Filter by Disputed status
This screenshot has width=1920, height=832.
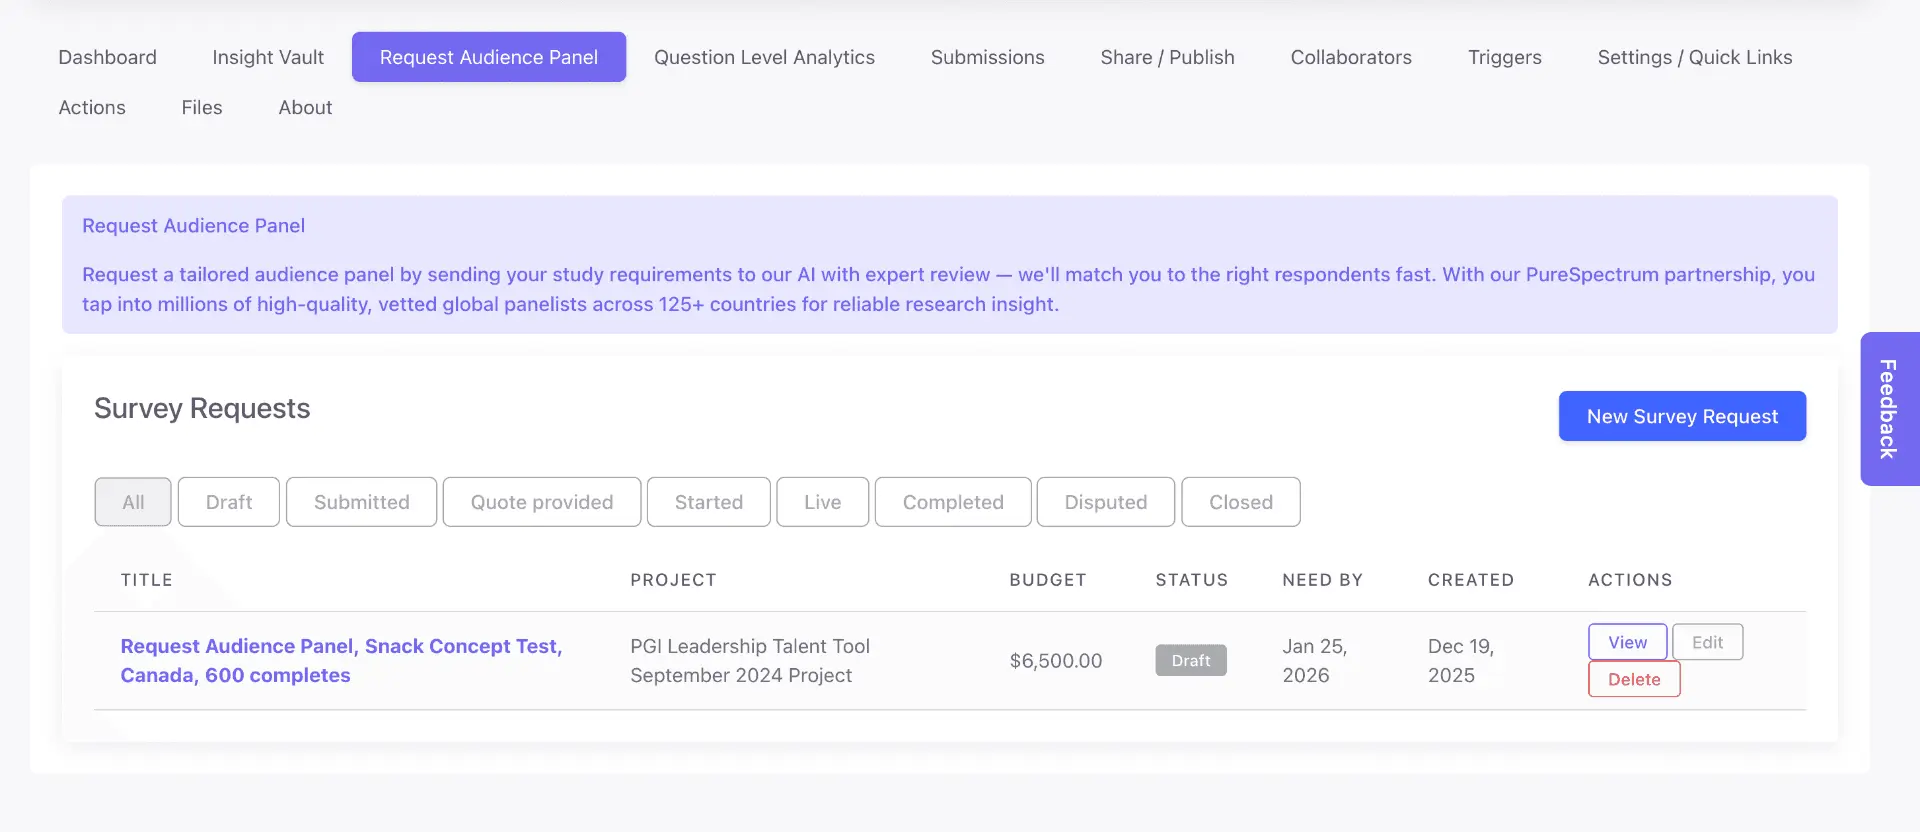click(1106, 502)
